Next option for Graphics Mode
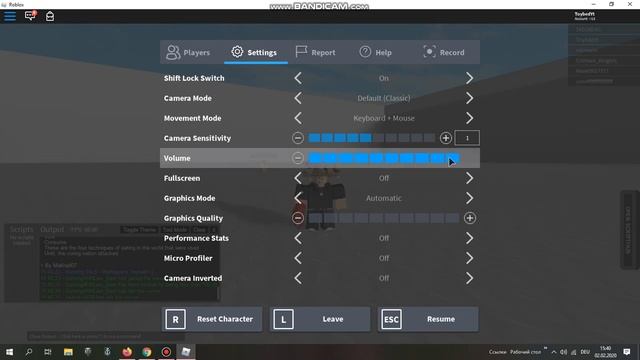The width and height of the screenshot is (640, 360). 469,198
